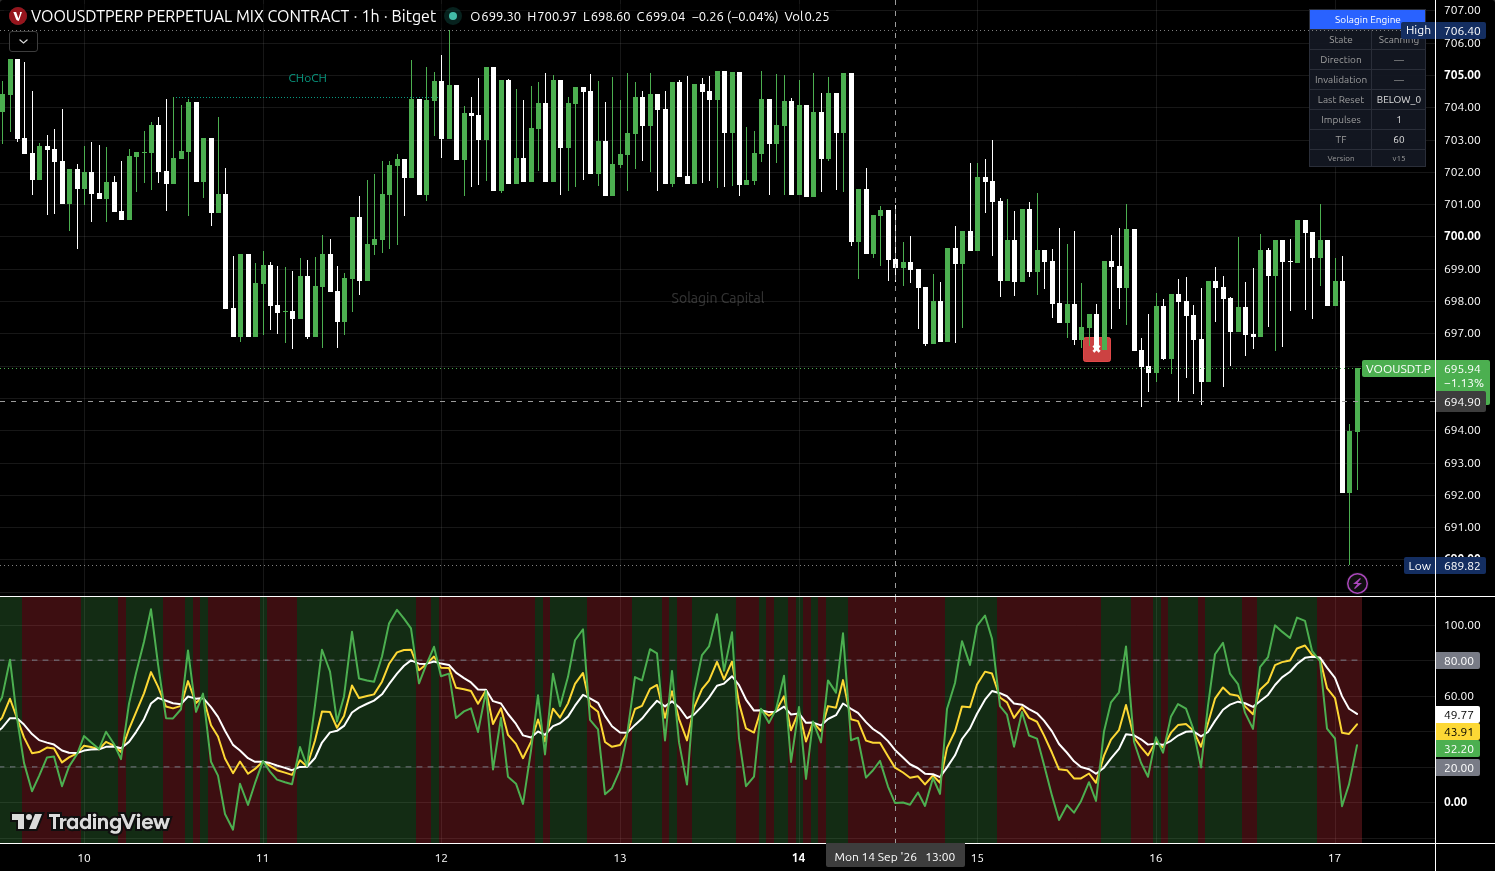Click the O699.30 open value in legend

pos(495,16)
